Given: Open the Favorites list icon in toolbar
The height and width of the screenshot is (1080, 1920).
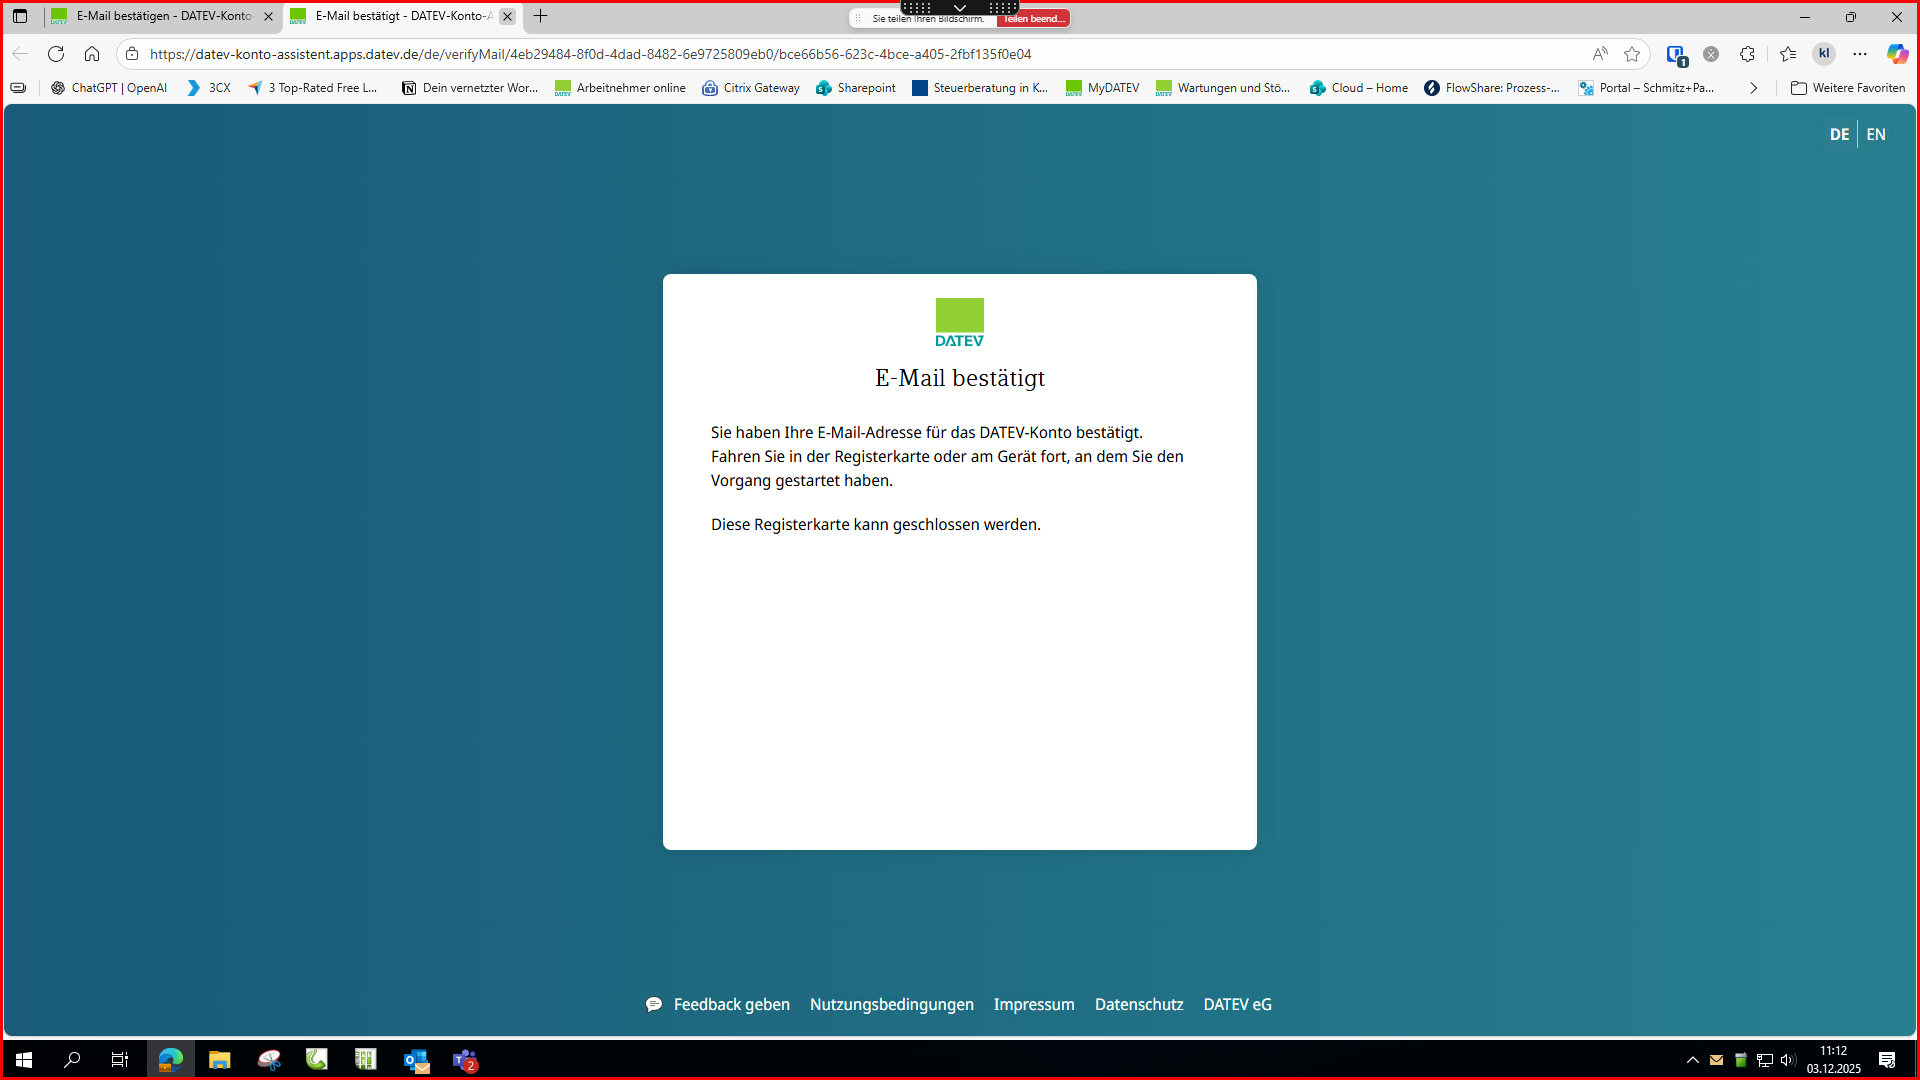Looking at the screenshot, I should 1788,54.
